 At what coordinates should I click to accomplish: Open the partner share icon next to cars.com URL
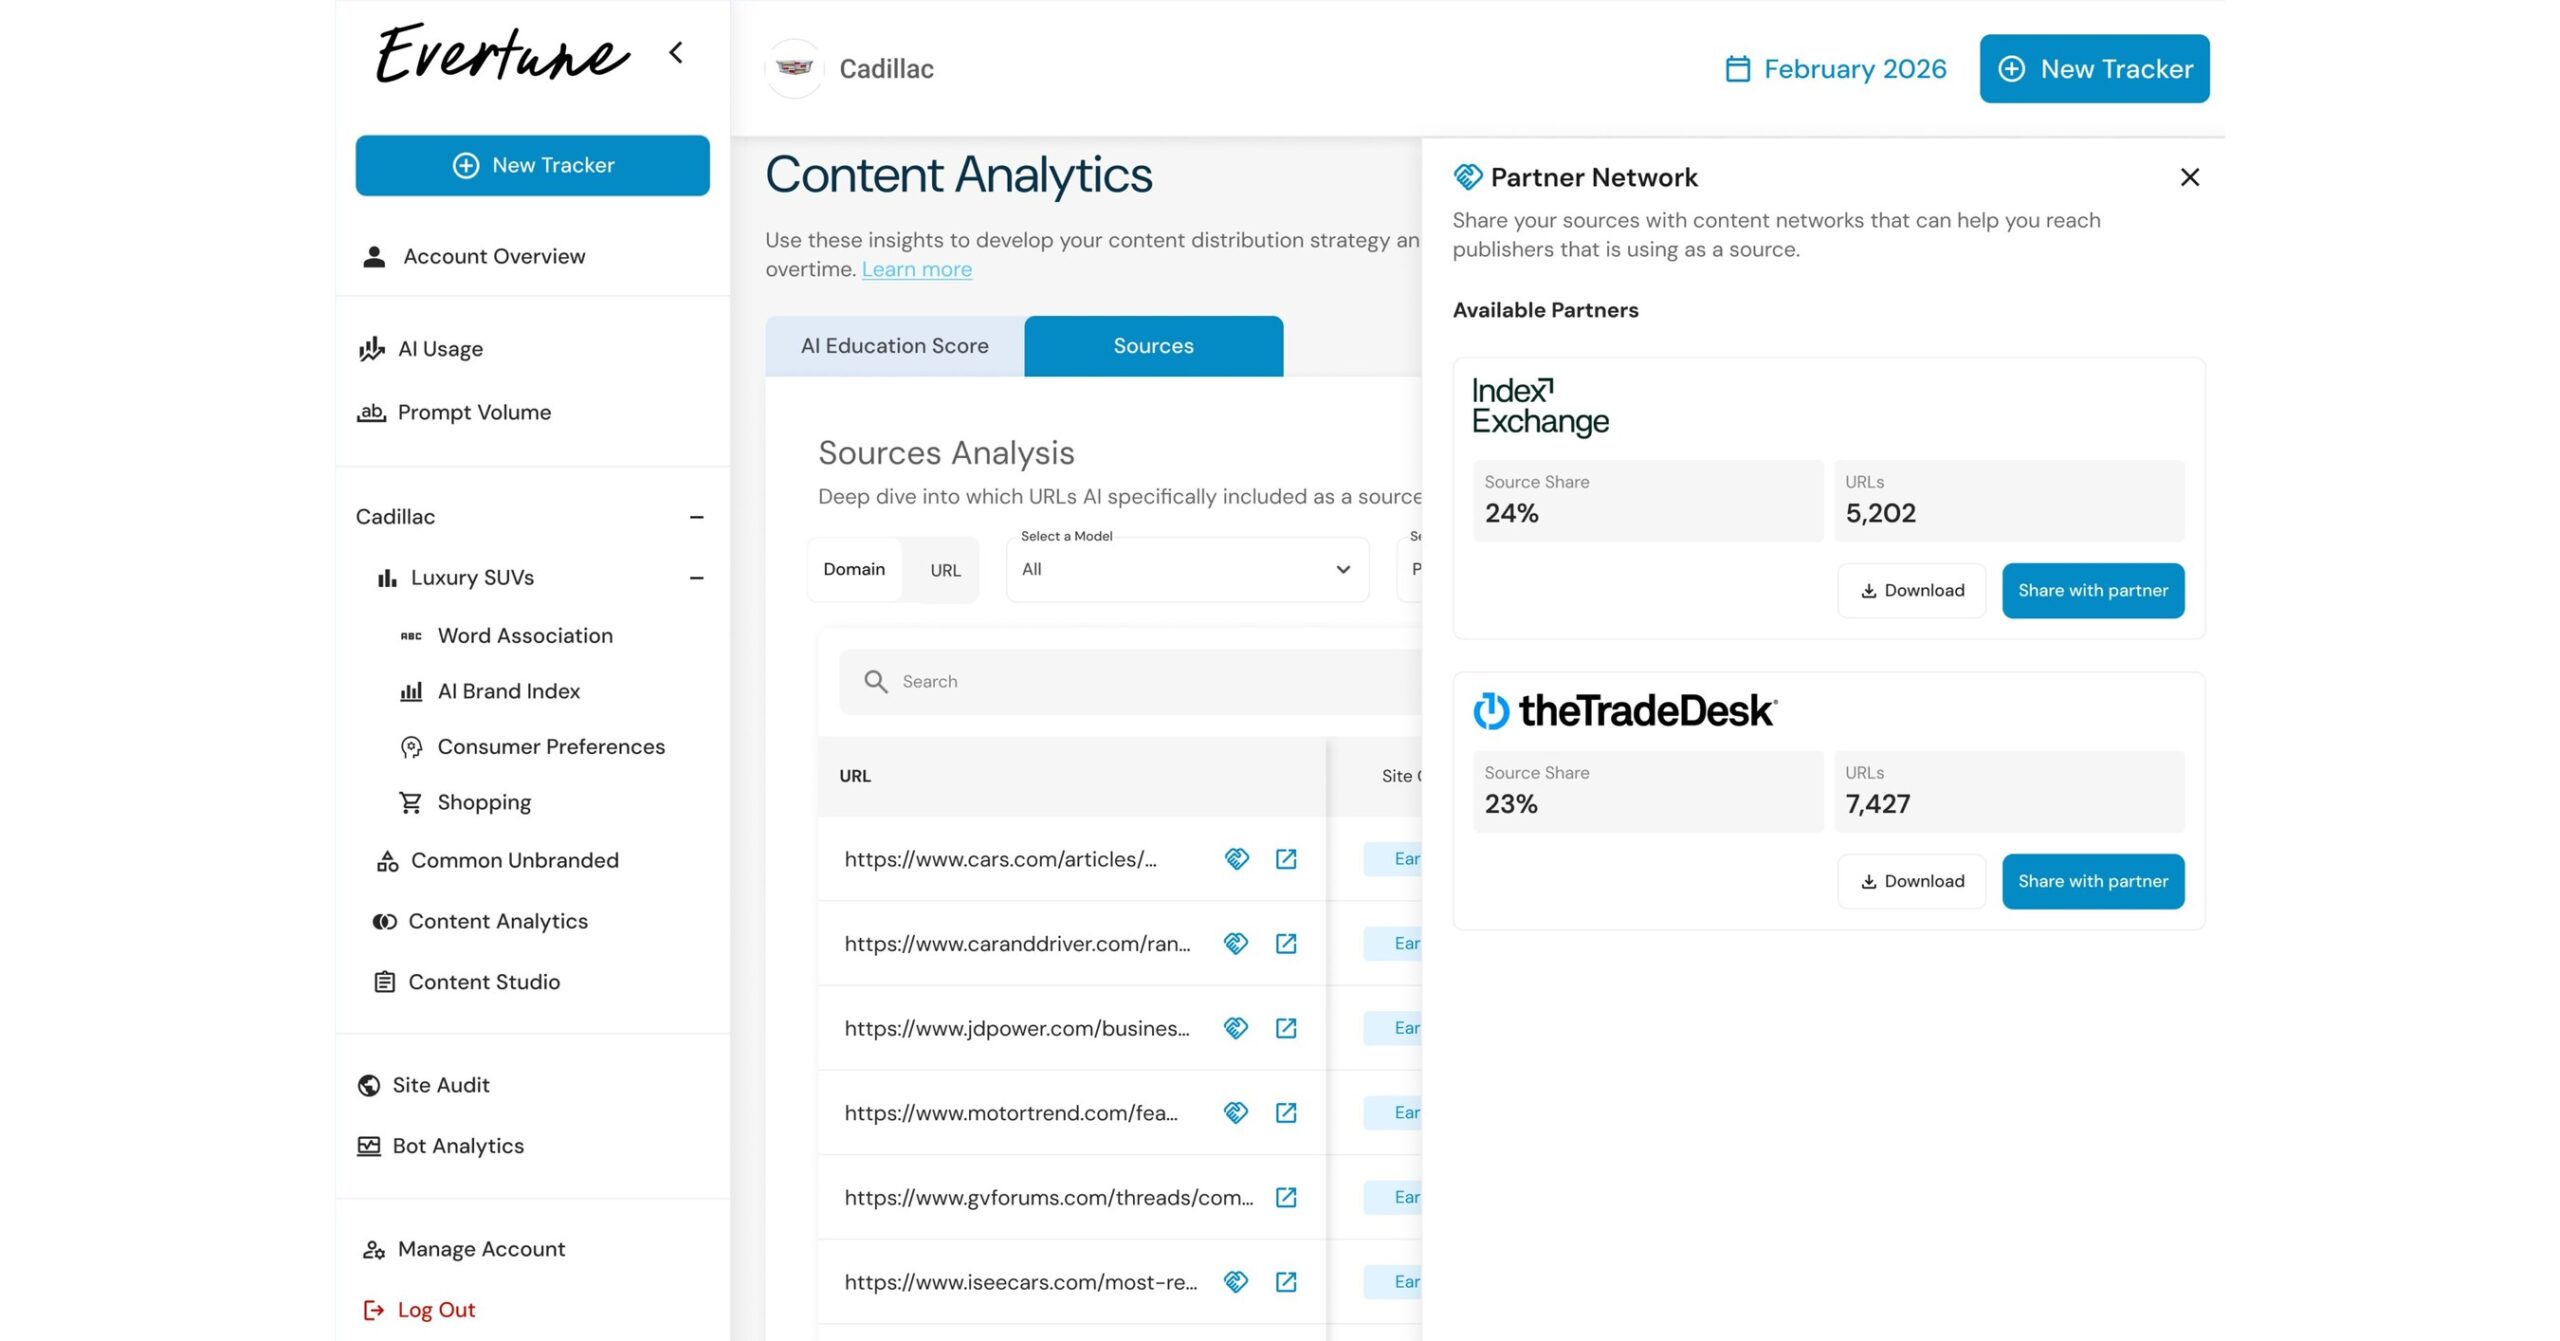[x=1236, y=858]
